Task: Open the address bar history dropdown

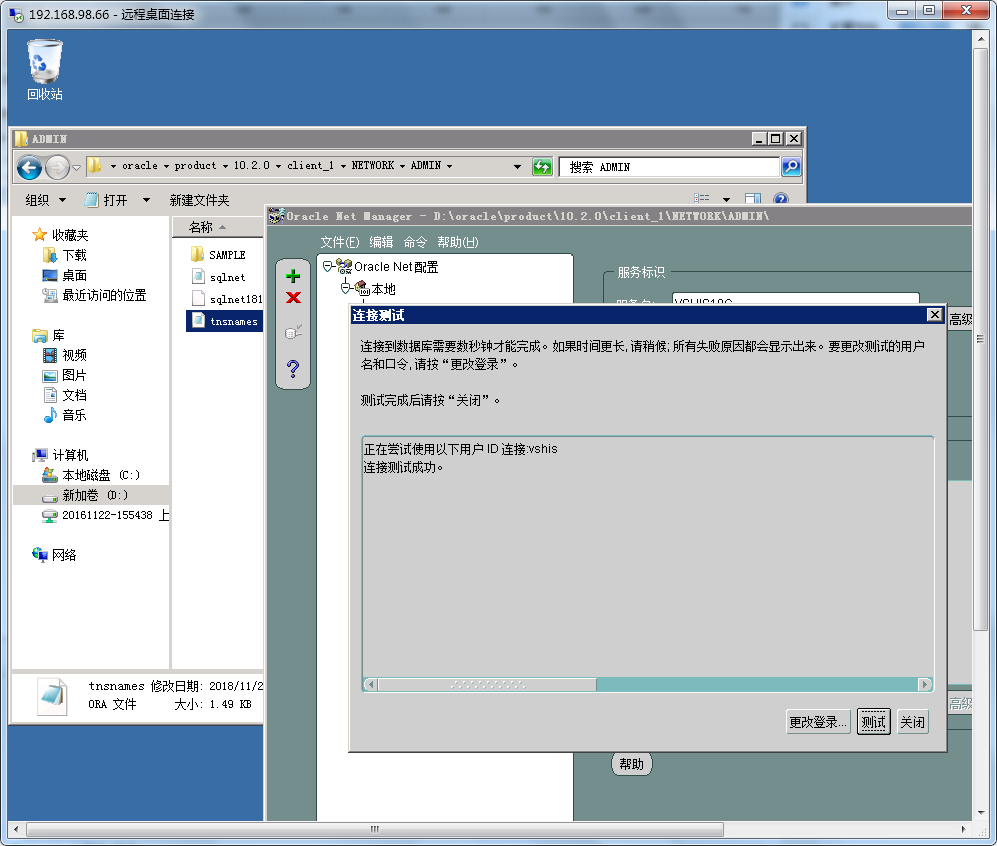Action: [518, 167]
